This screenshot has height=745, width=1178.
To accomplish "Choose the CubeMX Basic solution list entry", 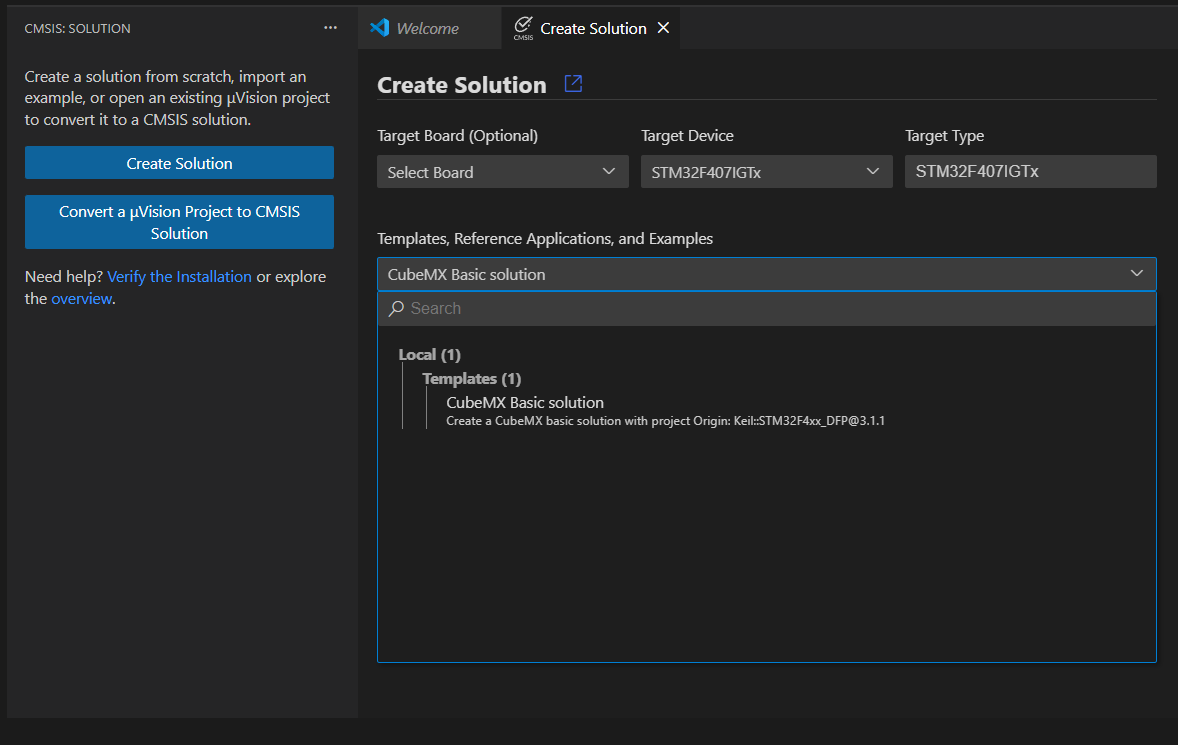I will (x=525, y=403).
